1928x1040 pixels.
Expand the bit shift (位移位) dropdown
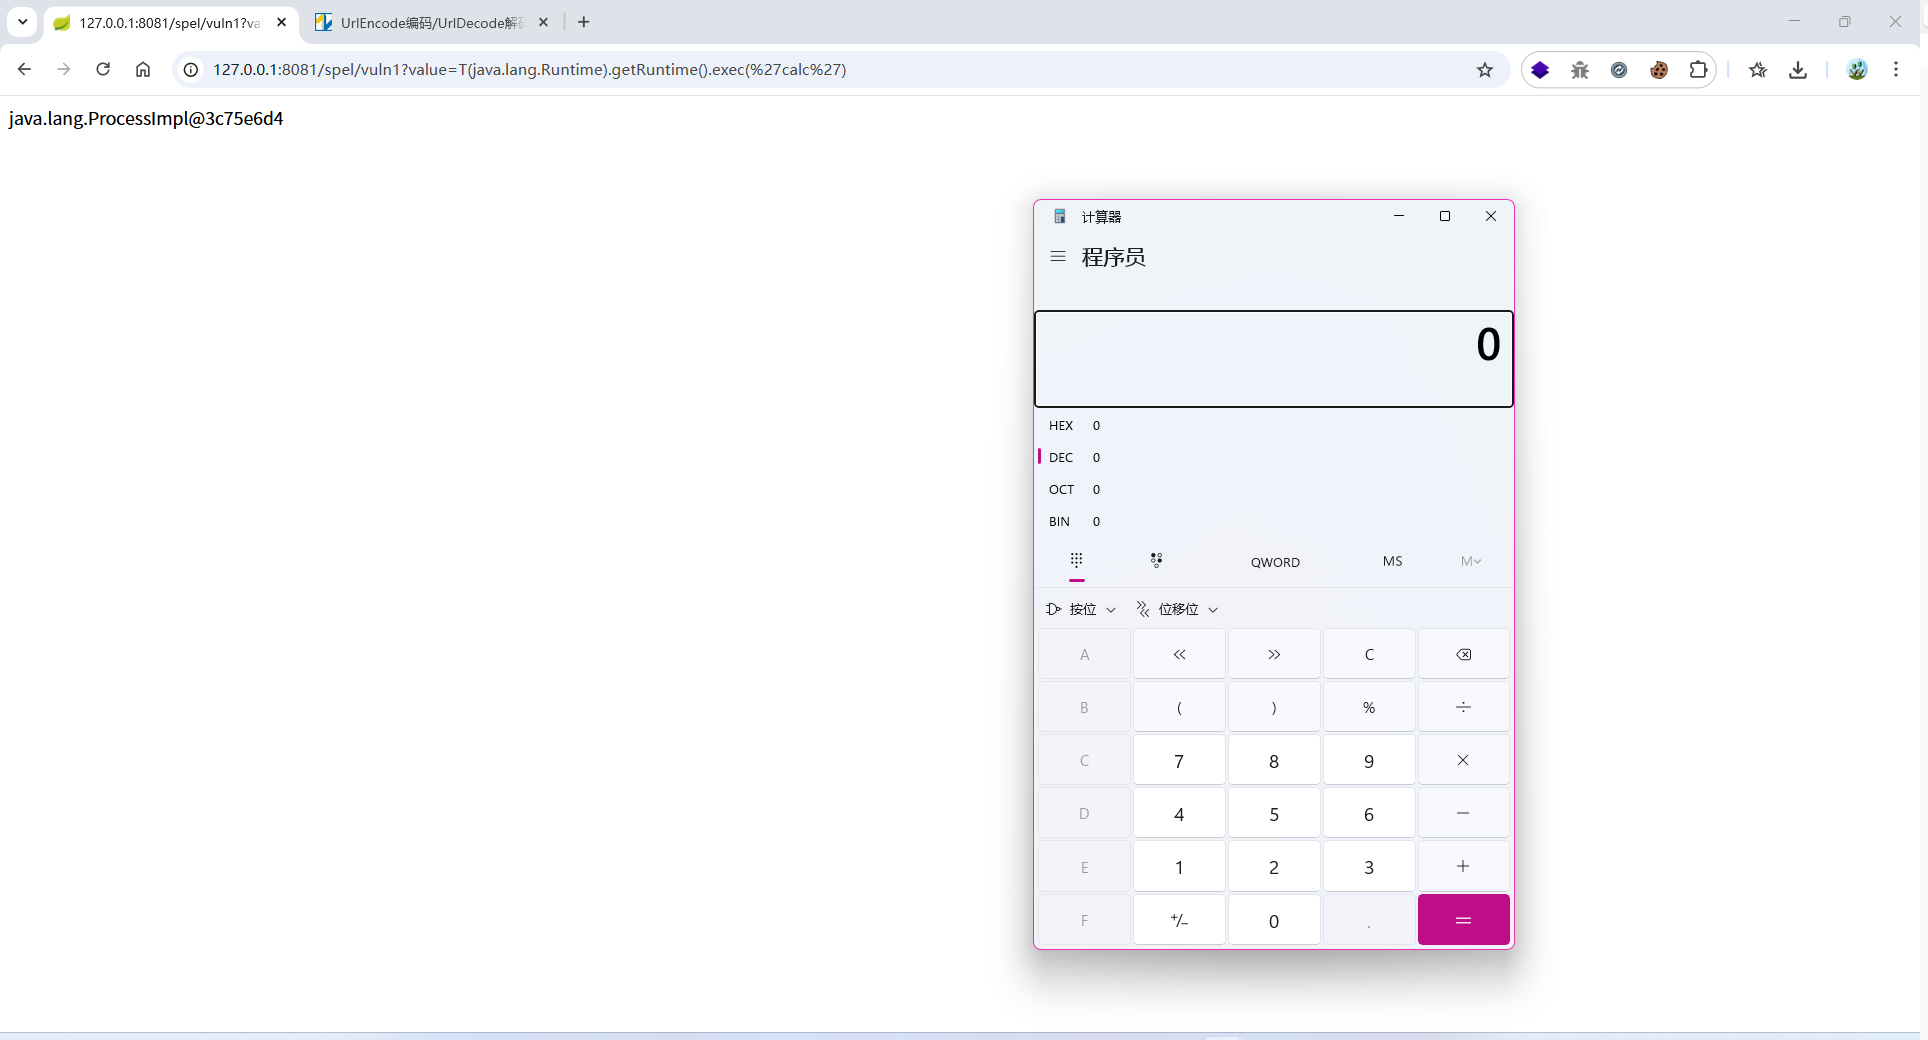[1177, 609]
